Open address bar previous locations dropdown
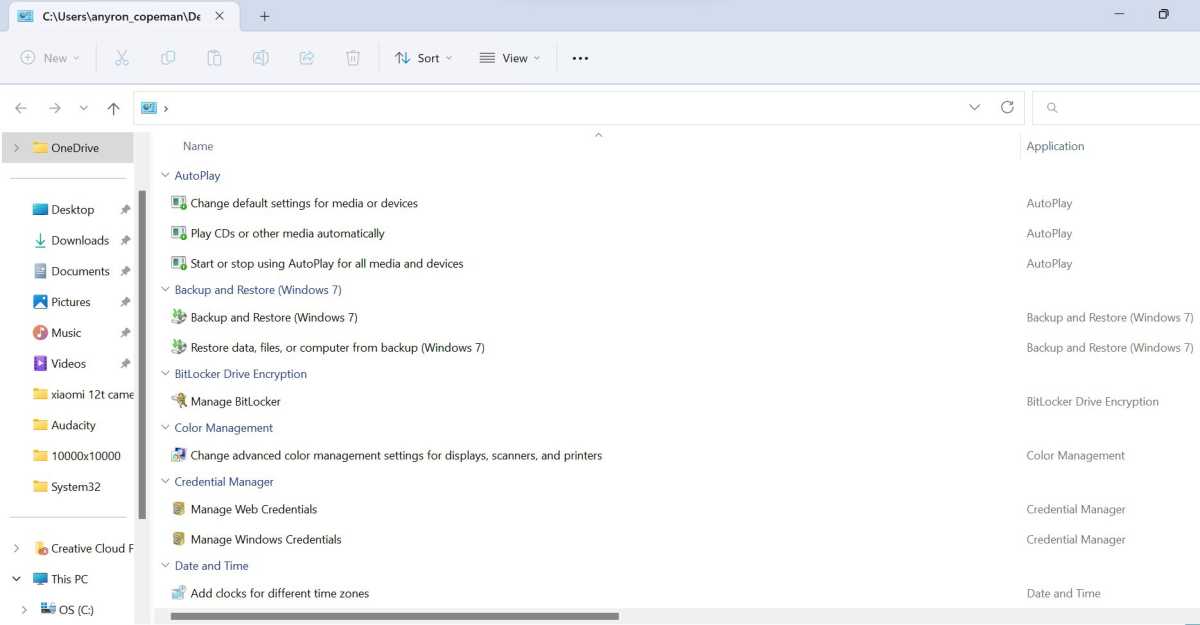Viewport: 1200px width, 625px height. (975, 107)
